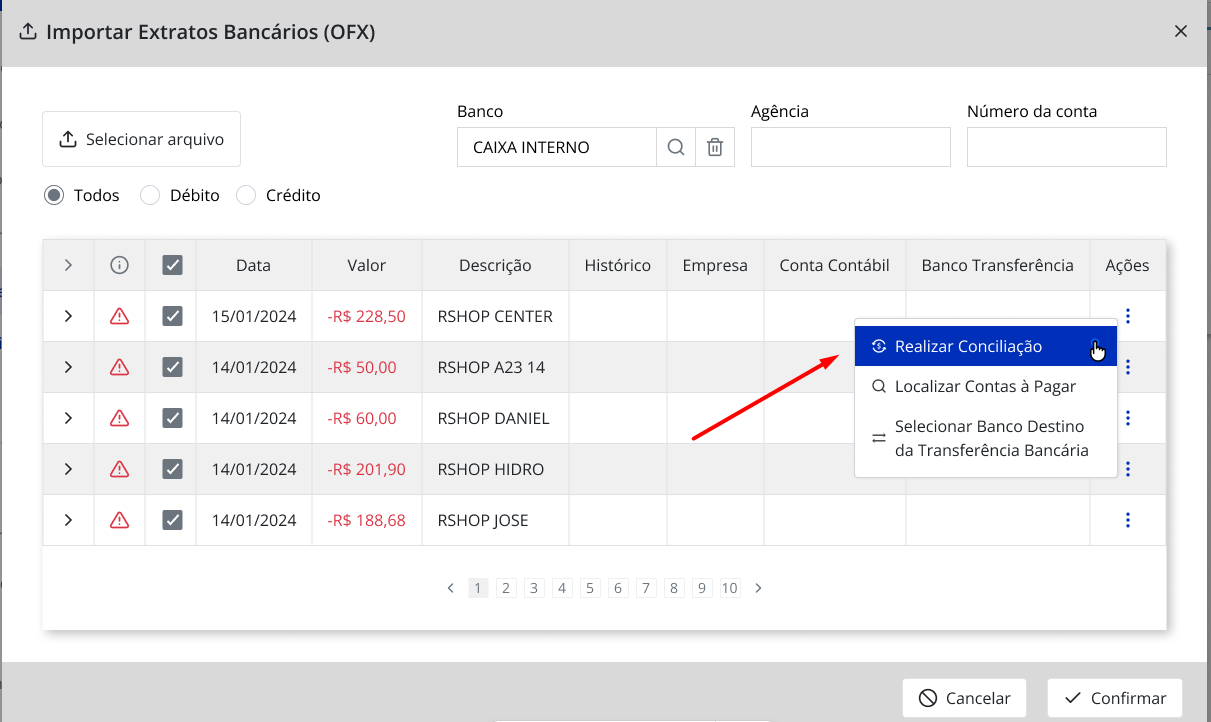Viewport: 1211px width, 722px height.
Task: Click the Descrição column header
Action: point(495,265)
